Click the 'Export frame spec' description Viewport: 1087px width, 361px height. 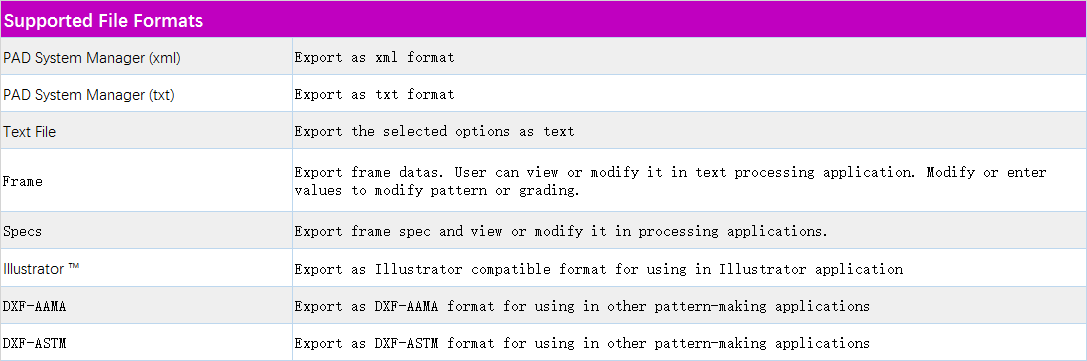562,231
